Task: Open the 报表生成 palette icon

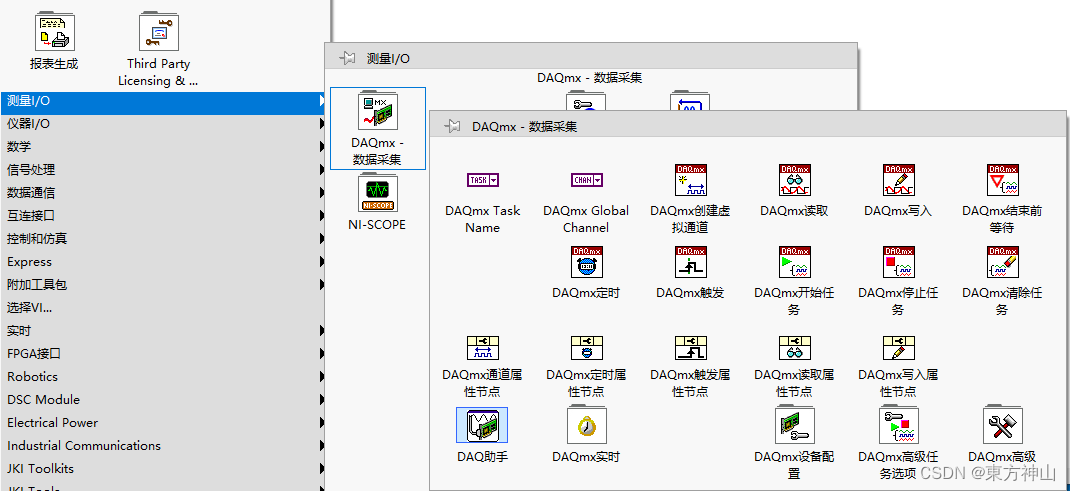Action: (x=55, y=31)
